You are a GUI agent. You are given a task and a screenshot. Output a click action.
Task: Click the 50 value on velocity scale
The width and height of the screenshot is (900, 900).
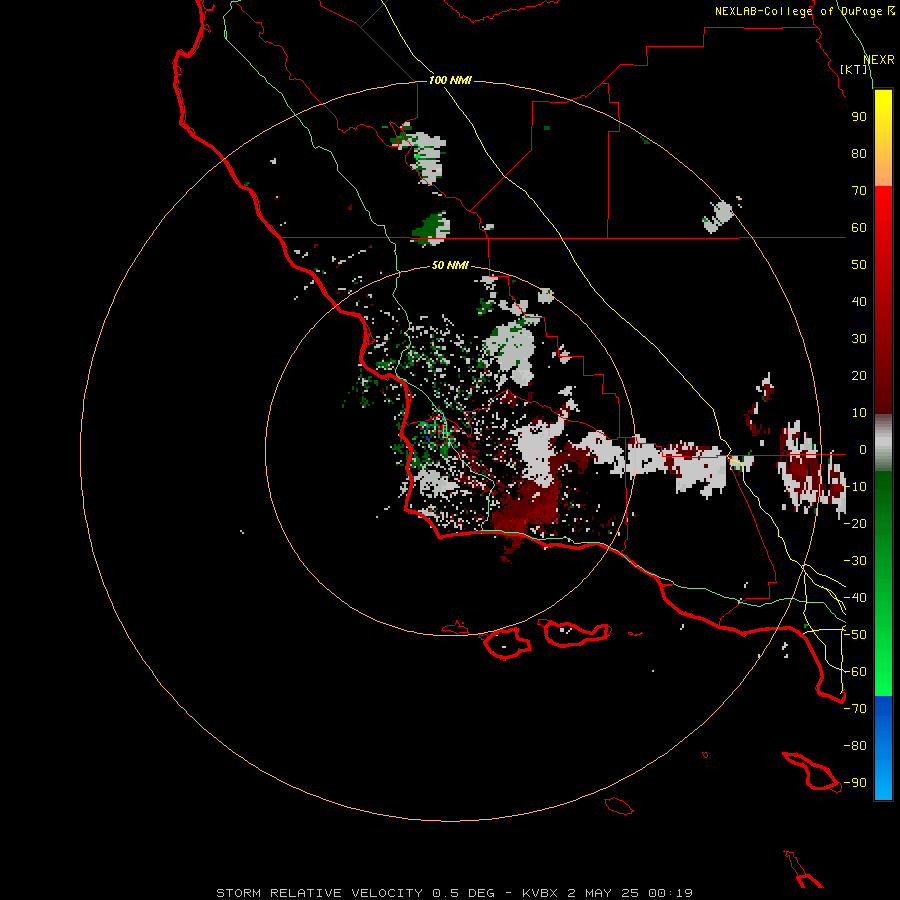click(859, 265)
